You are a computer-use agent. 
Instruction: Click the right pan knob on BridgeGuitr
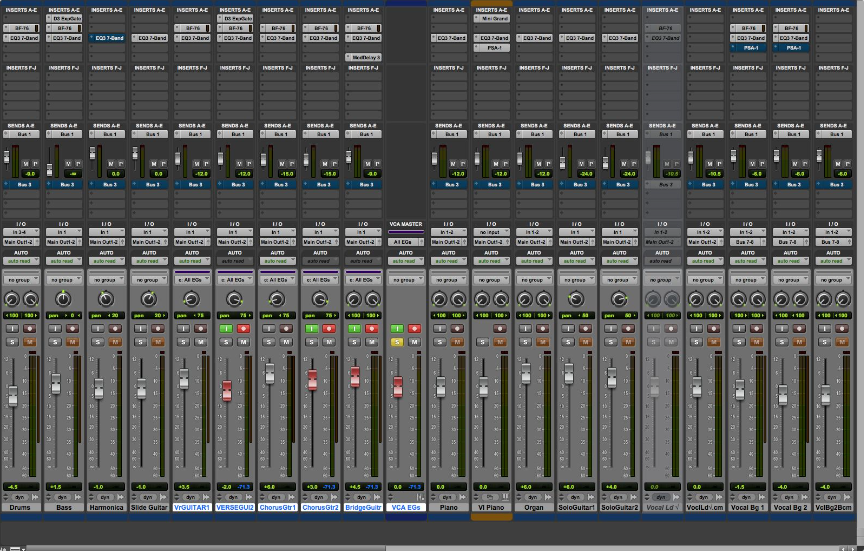pos(373,299)
